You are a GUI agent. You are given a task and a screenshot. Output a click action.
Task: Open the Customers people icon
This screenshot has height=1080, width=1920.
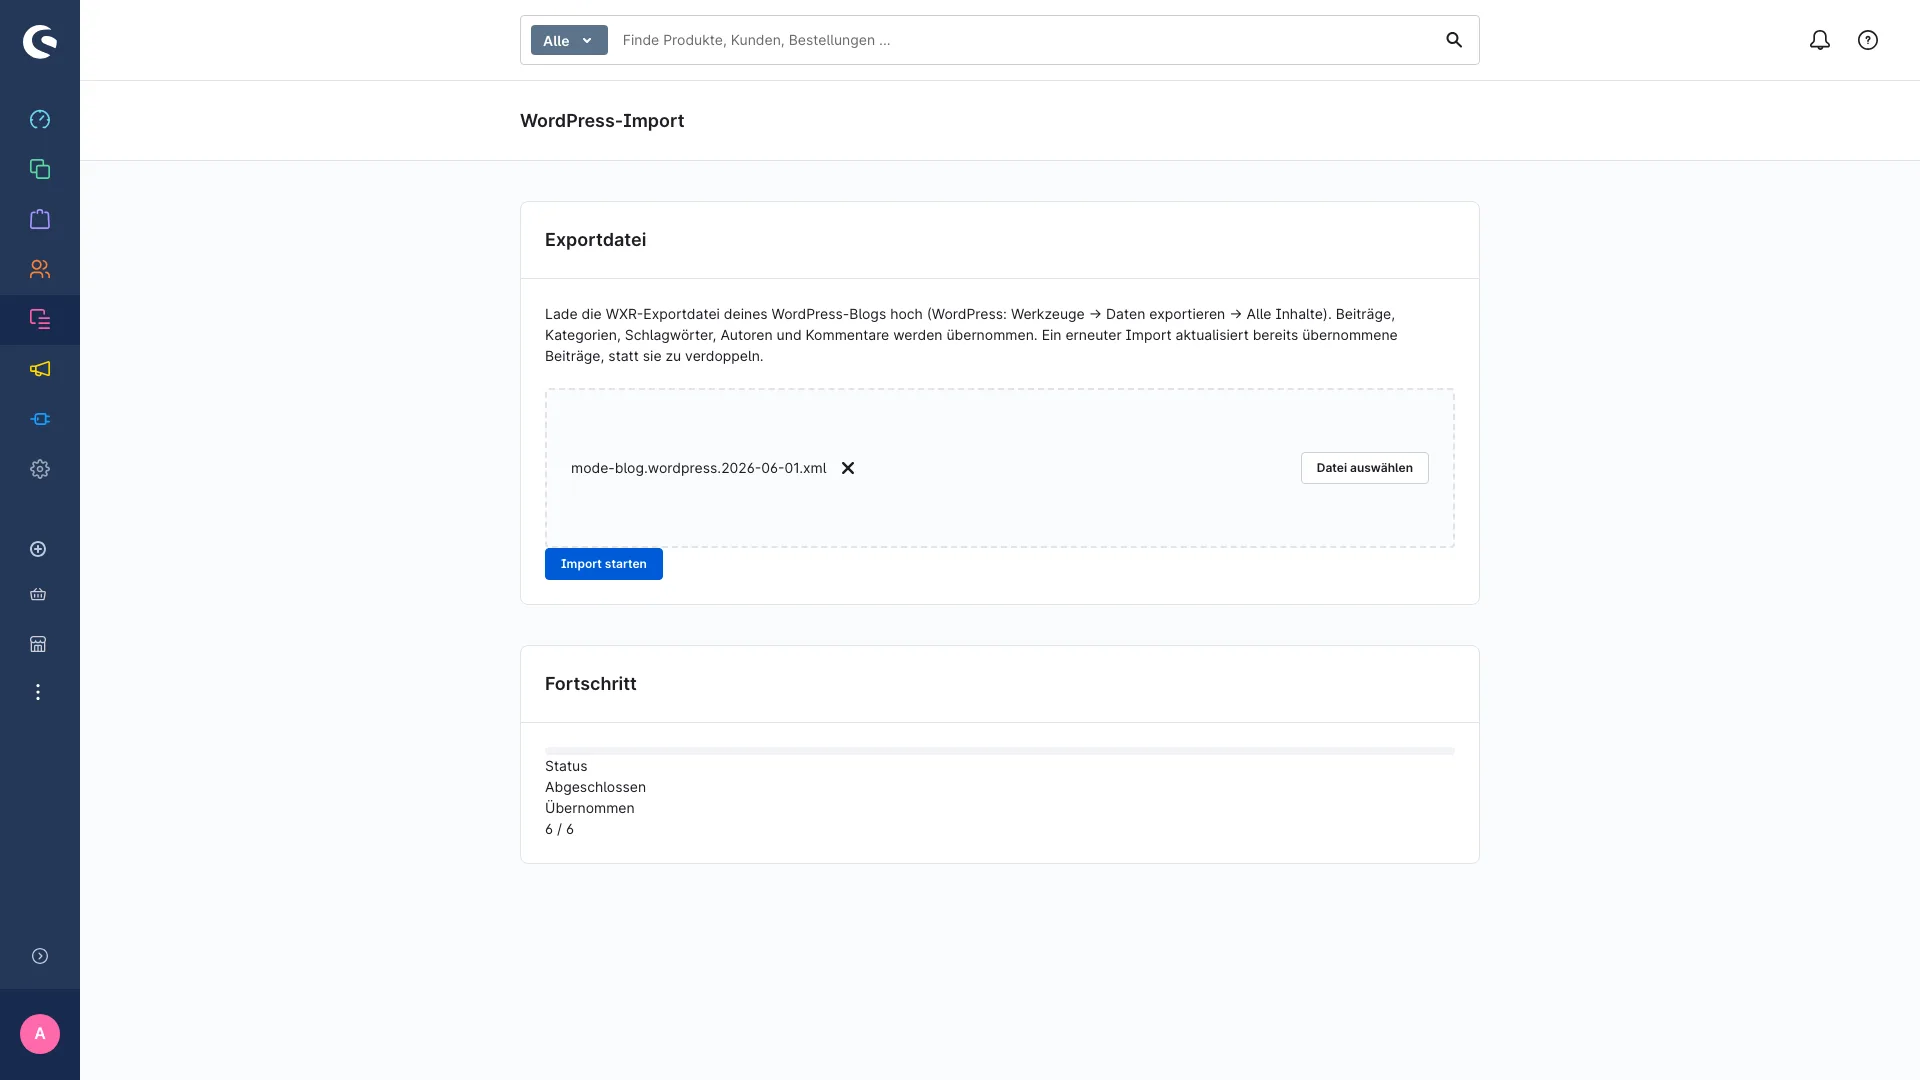tap(40, 270)
